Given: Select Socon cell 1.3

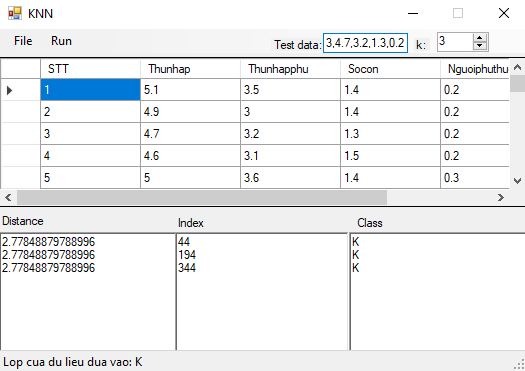Looking at the screenshot, I should (390, 134).
